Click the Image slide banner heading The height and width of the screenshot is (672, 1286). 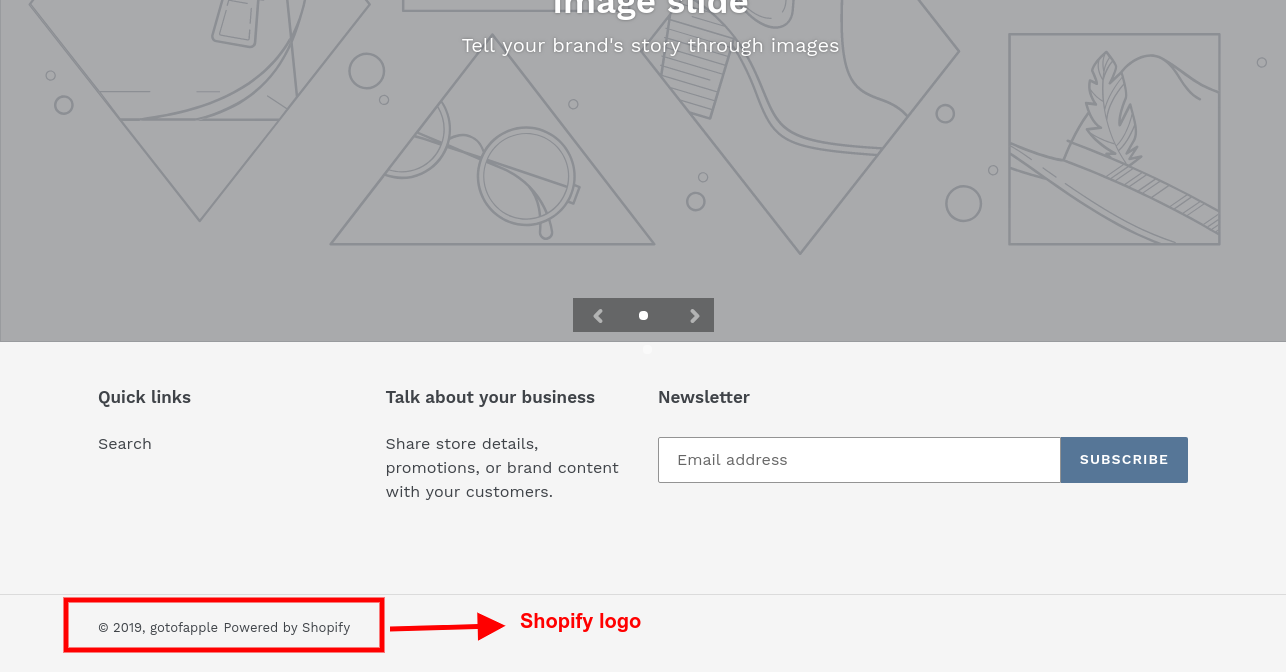pyautogui.click(x=650, y=8)
